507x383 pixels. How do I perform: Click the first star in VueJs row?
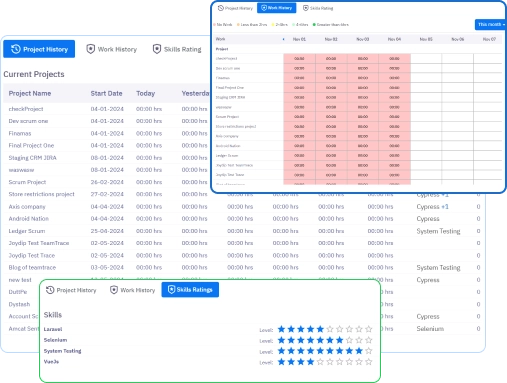click(x=281, y=362)
